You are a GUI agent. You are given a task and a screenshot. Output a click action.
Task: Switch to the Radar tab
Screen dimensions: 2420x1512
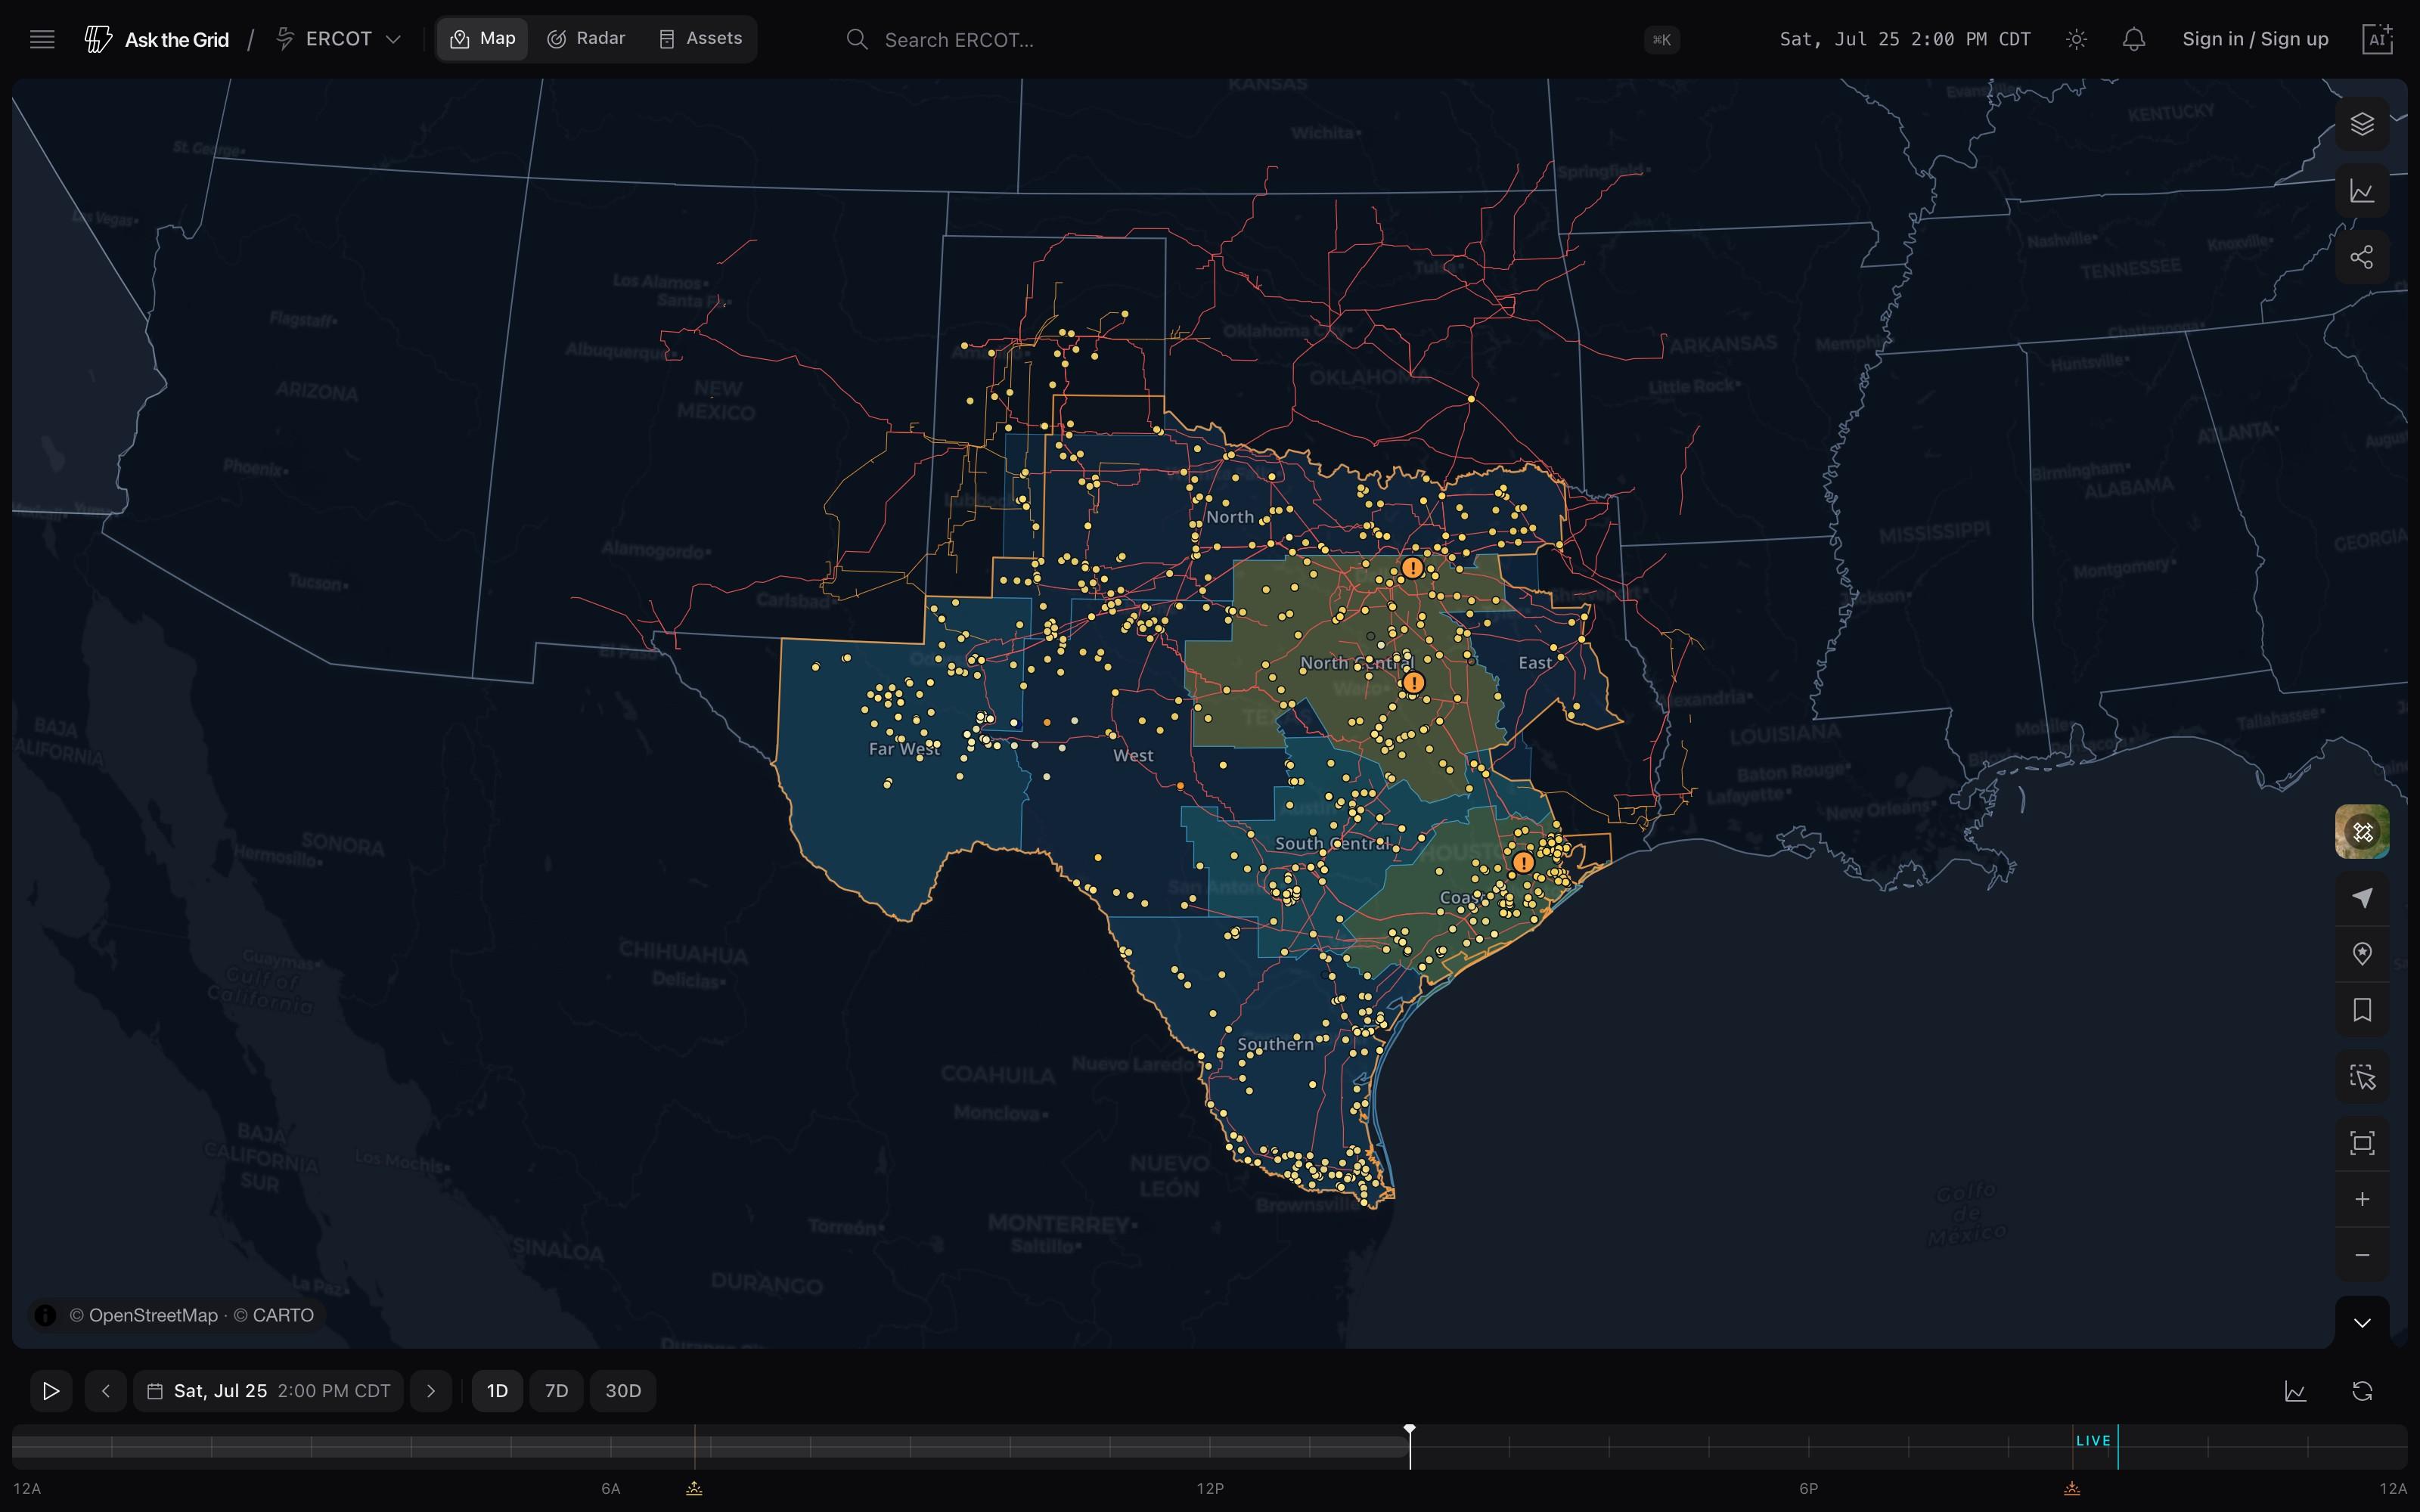[586, 39]
